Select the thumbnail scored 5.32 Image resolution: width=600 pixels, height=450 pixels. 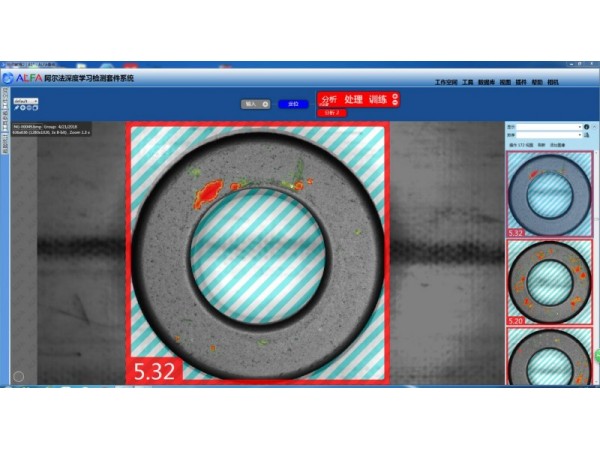click(549, 193)
